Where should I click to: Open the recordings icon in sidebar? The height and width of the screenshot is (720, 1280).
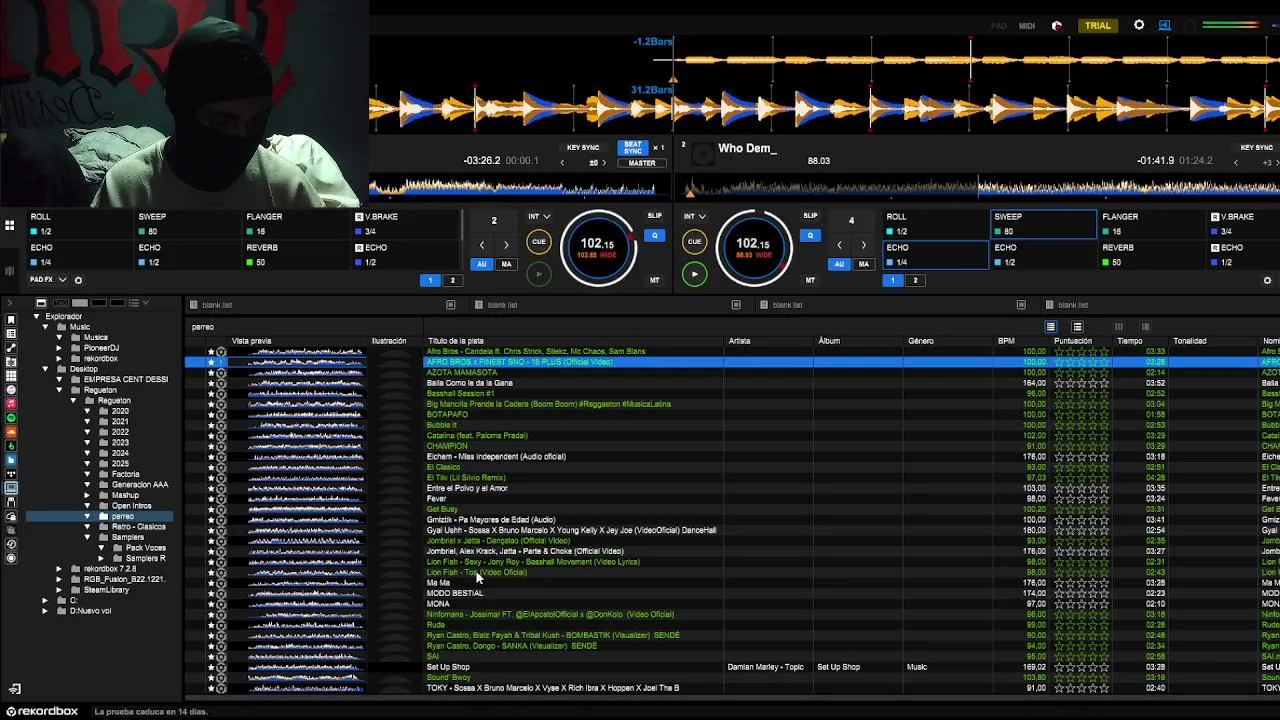pos(11,558)
